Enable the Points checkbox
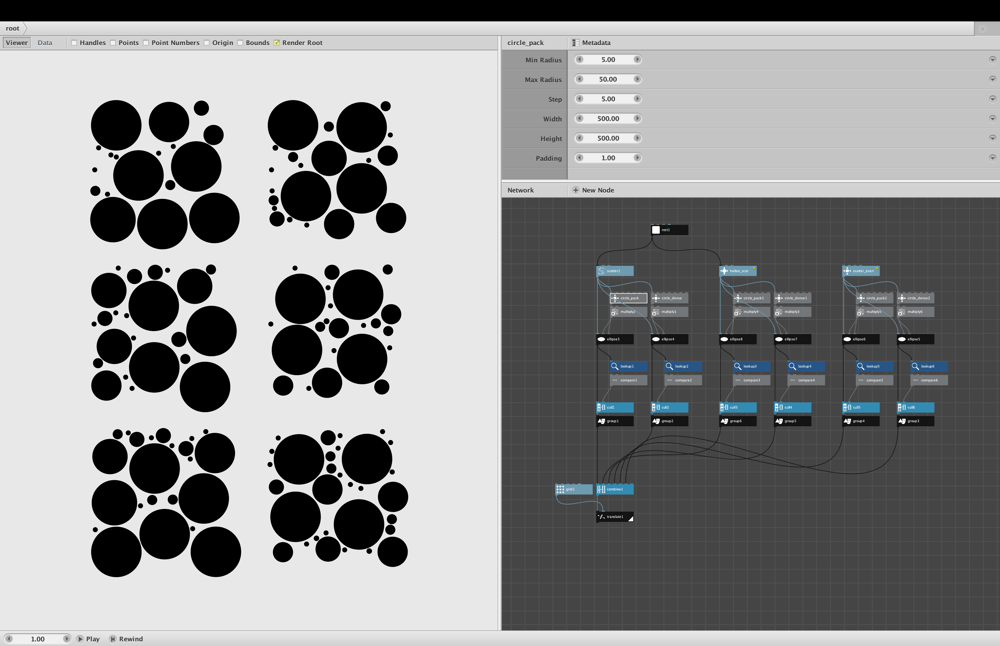The width and height of the screenshot is (1000, 646). (113, 43)
